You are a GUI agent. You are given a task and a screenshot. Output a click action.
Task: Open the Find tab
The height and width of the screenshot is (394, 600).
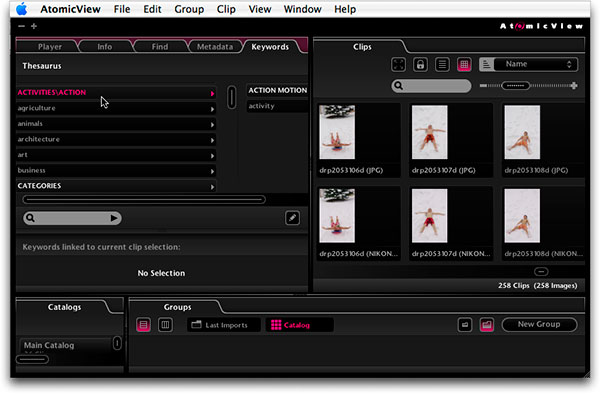(x=160, y=47)
